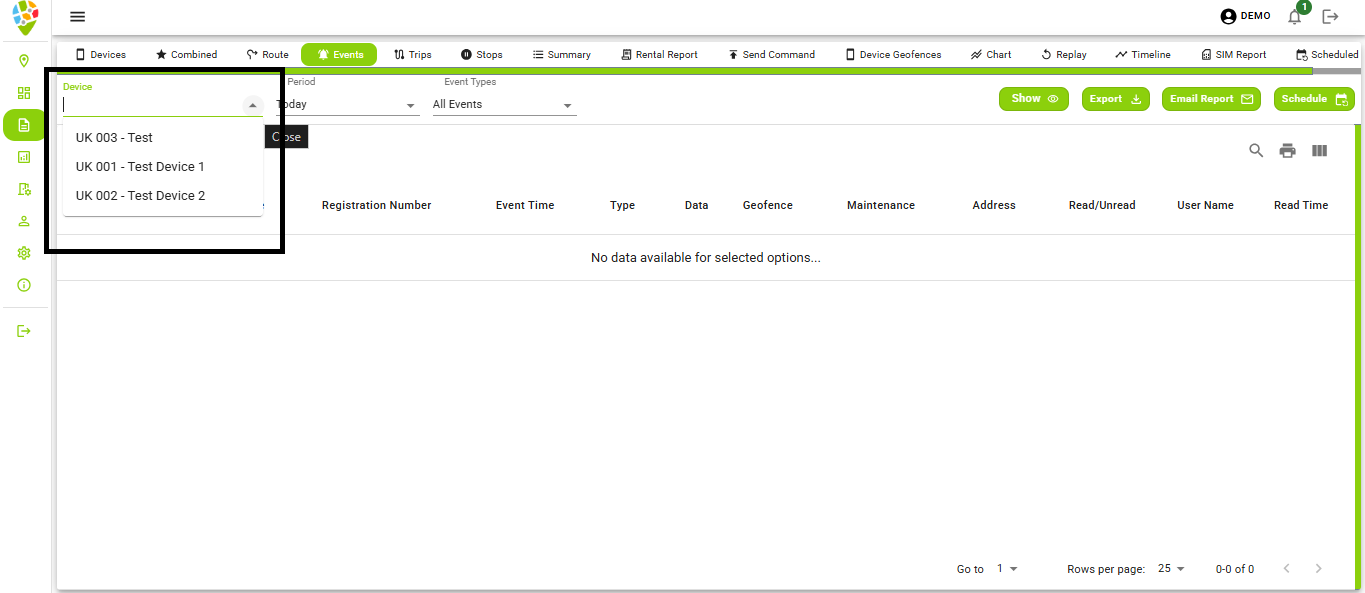This screenshot has height=593, width=1365.
Task: Select UK 001 - Test Device 1 option
Action: (x=140, y=167)
